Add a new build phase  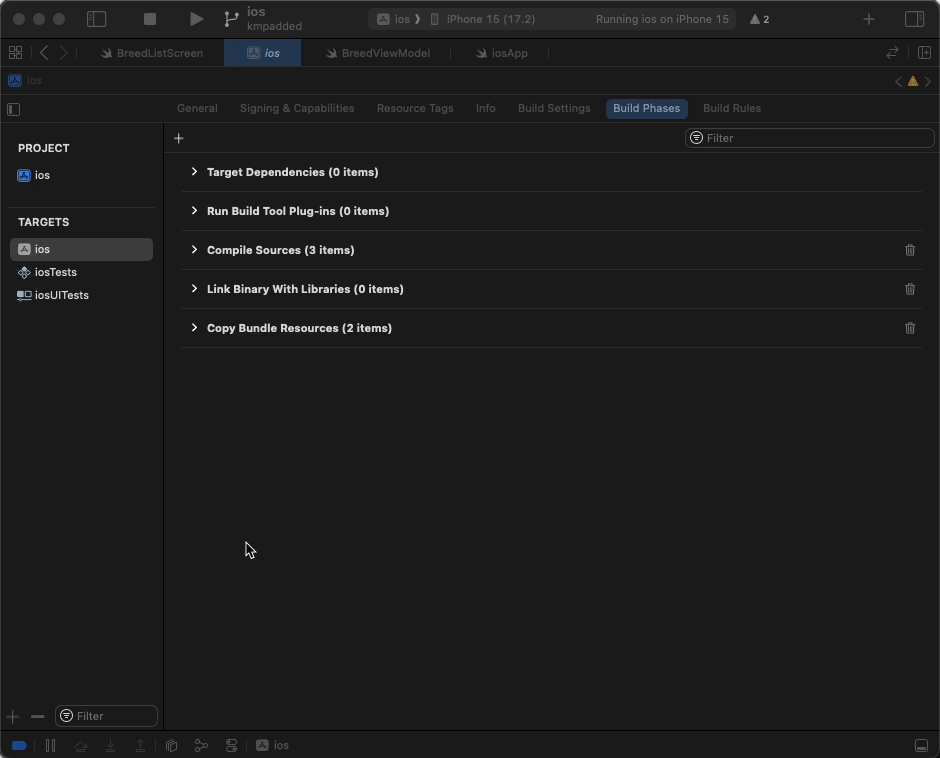pyautogui.click(x=179, y=139)
